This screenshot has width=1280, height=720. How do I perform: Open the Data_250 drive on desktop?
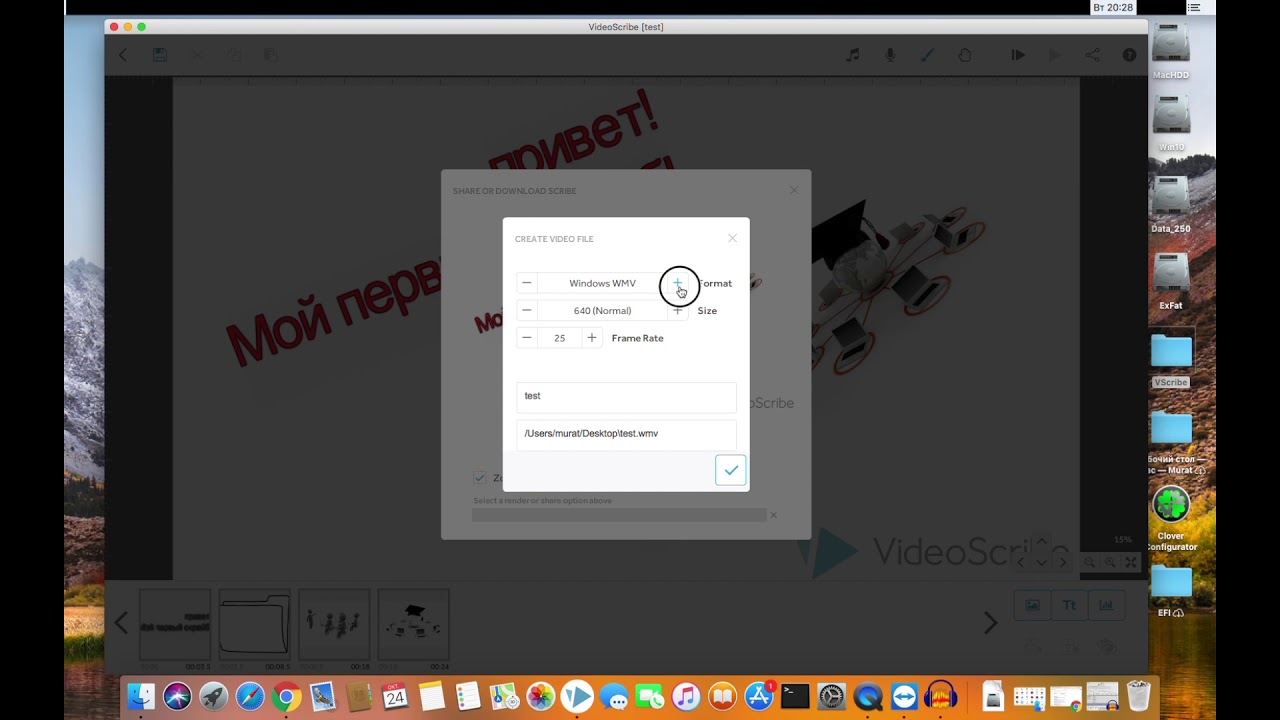click(x=1171, y=205)
